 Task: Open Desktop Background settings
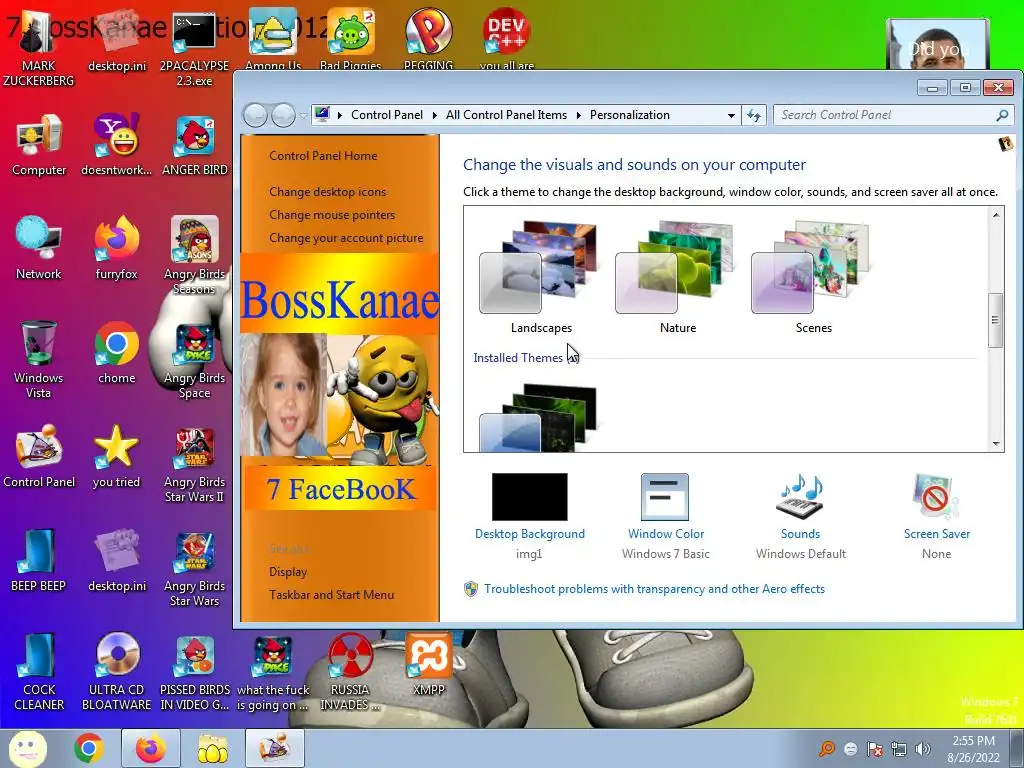530,516
